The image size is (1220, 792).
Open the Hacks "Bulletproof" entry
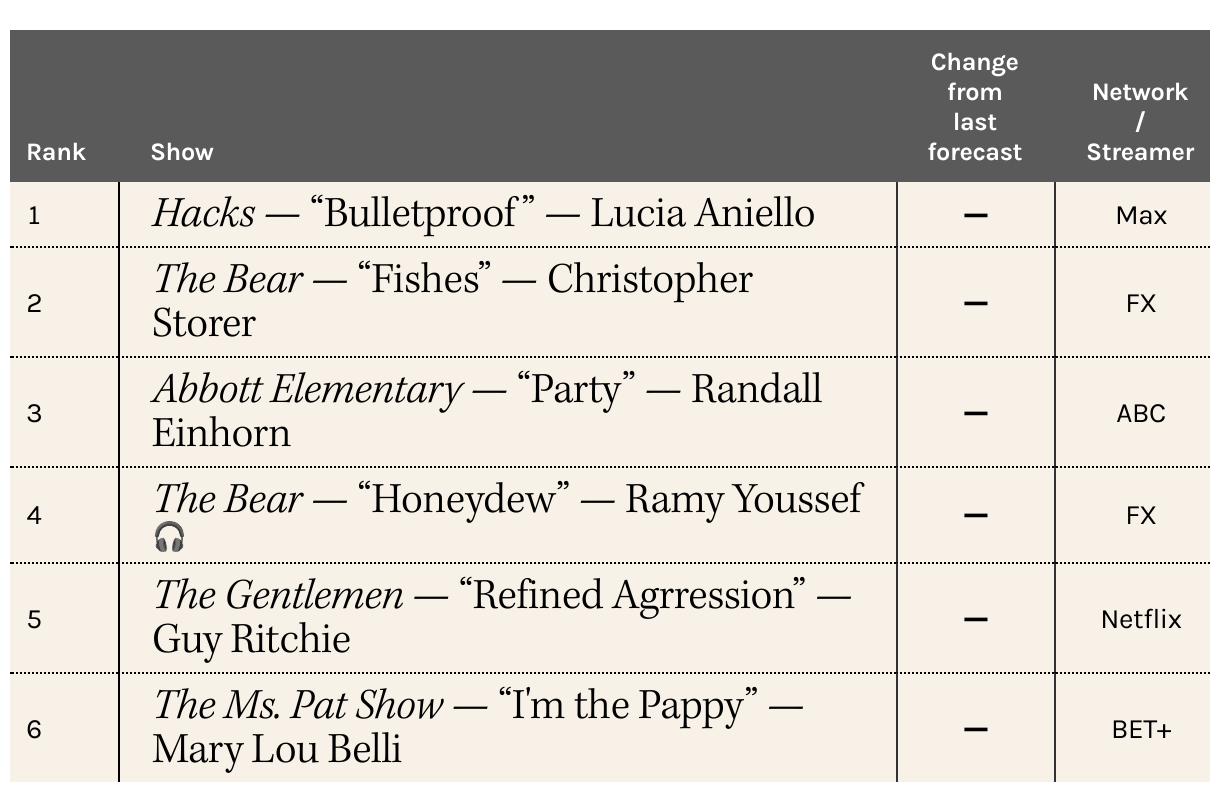[483, 213]
